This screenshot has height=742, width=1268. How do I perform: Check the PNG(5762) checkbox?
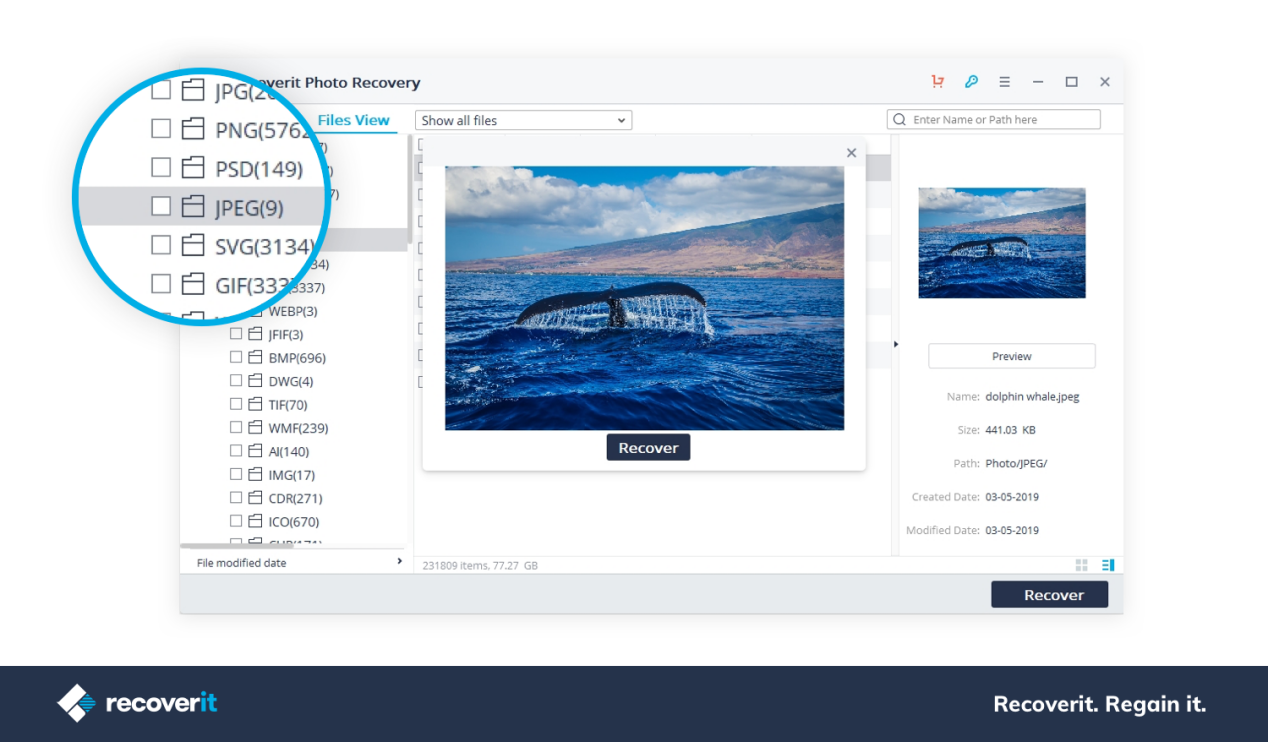(x=159, y=129)
